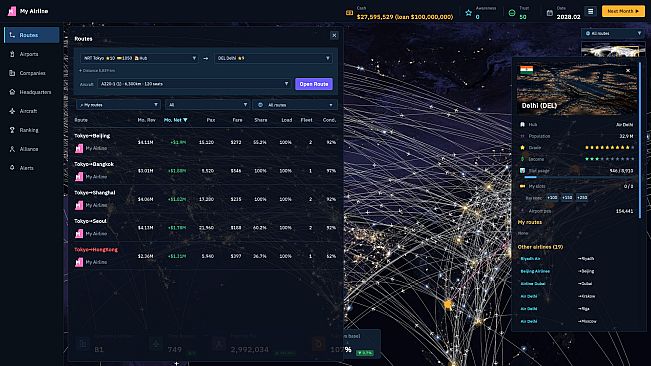Image resolution: width=651 pixels, height=366 pixels.
Task: Click the arrow between origin and destination
Action: click(206, 59)
